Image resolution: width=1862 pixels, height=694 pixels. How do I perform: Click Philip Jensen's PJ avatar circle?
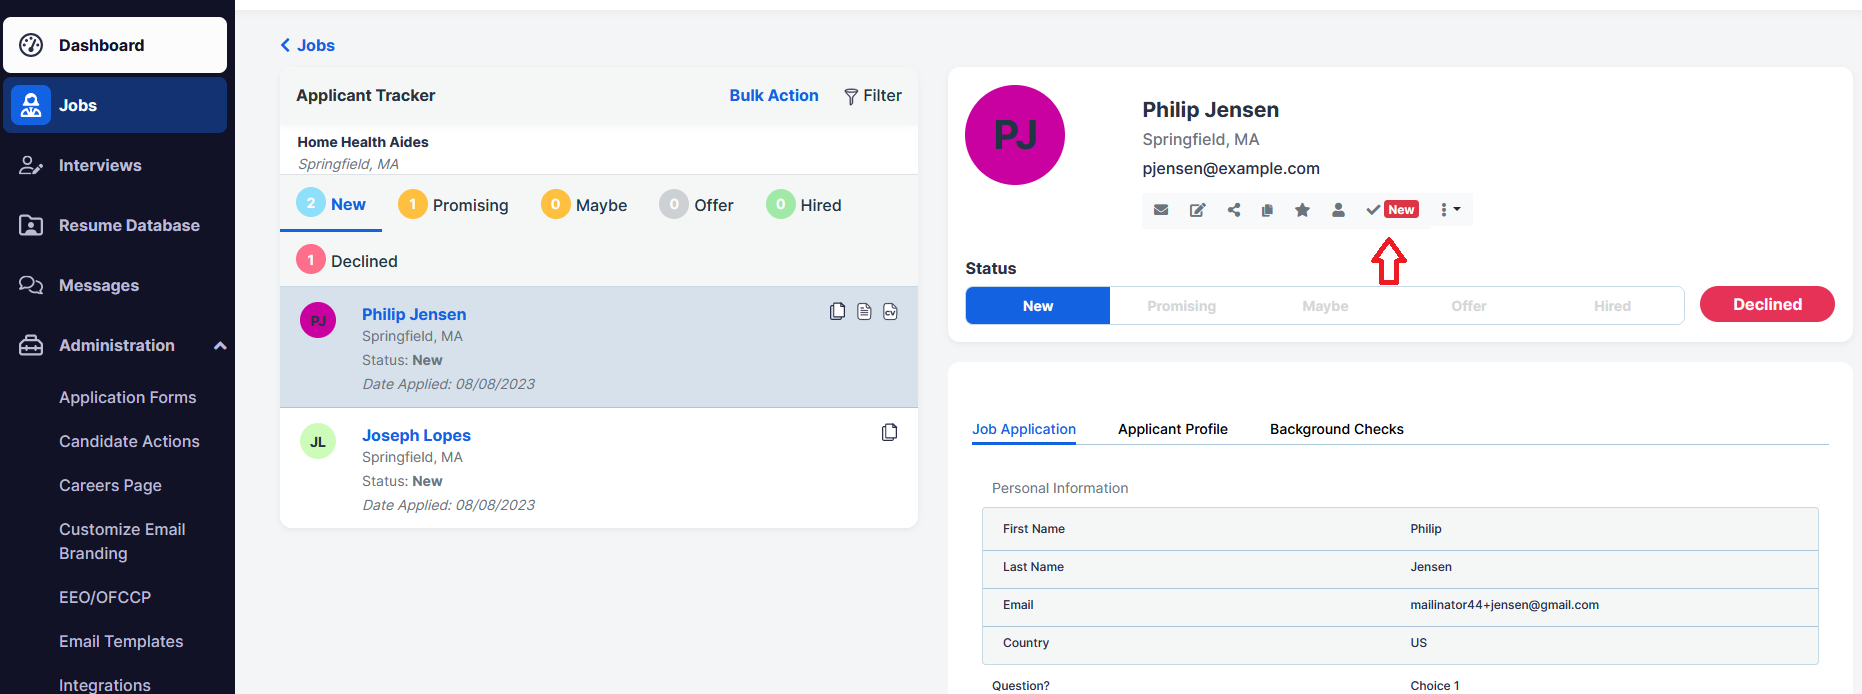[1014, 135]
